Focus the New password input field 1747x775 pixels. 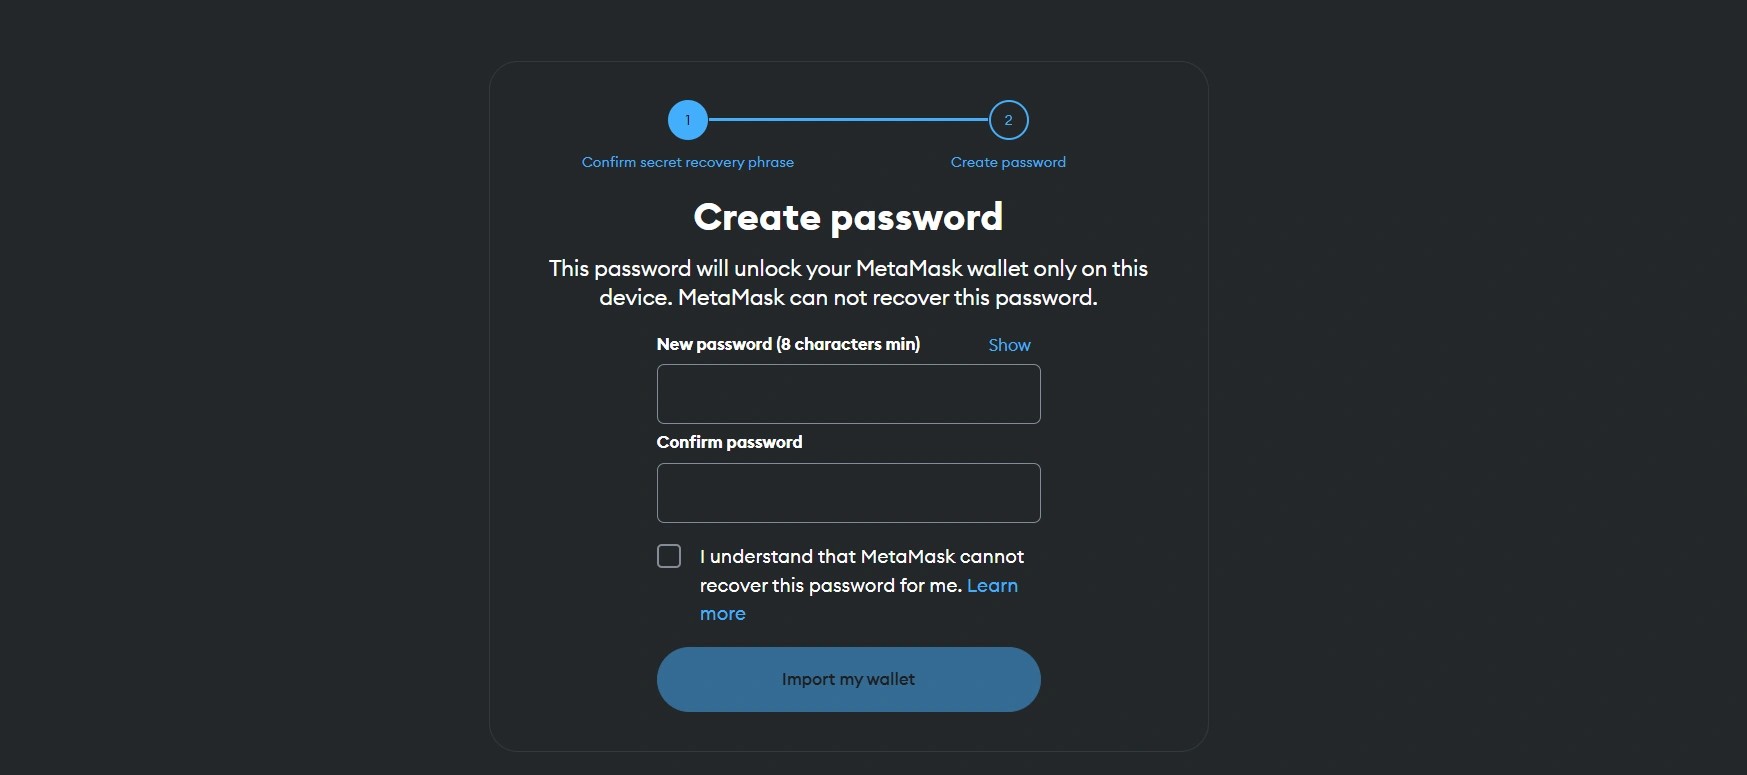848,394
